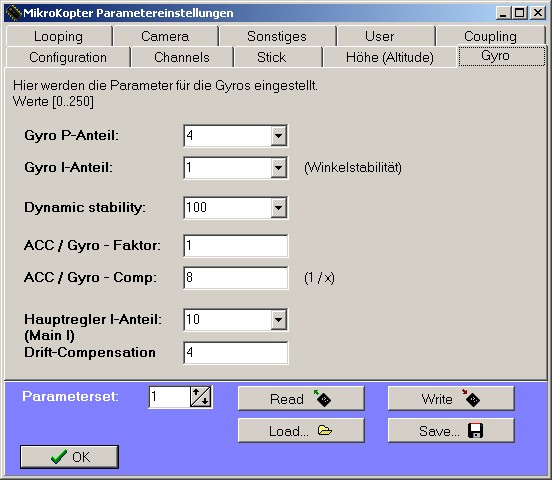Click the Hauptregler I-Anteil value field
This screenshot has width=552, height=480.
point(227,320)
